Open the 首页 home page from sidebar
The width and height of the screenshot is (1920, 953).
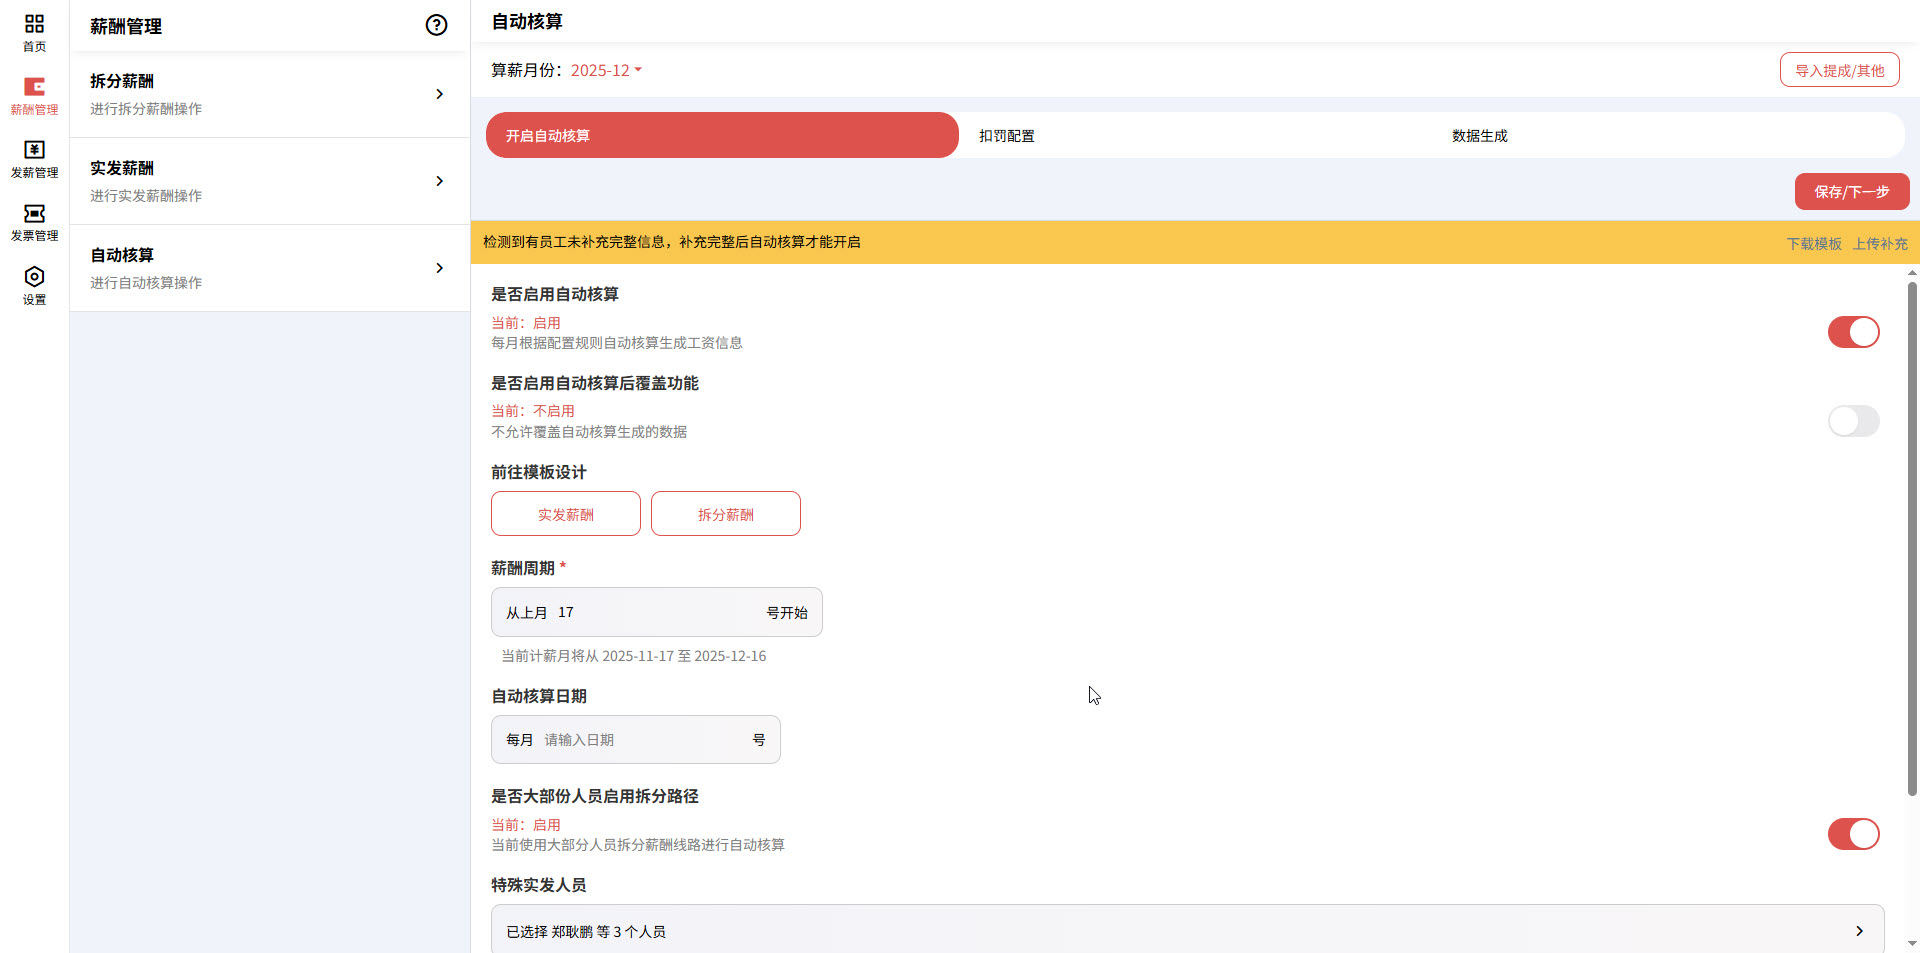click(x=34, y=30)
